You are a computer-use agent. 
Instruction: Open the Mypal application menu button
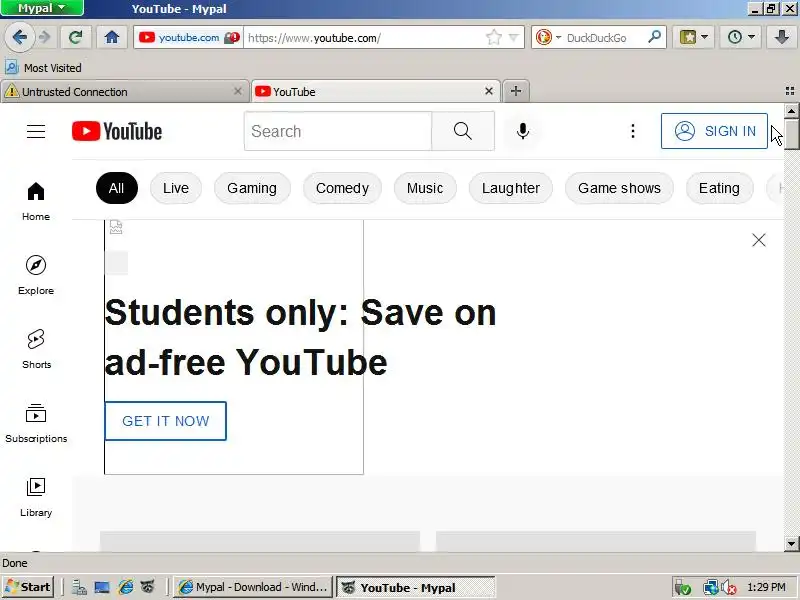point(42,8)
